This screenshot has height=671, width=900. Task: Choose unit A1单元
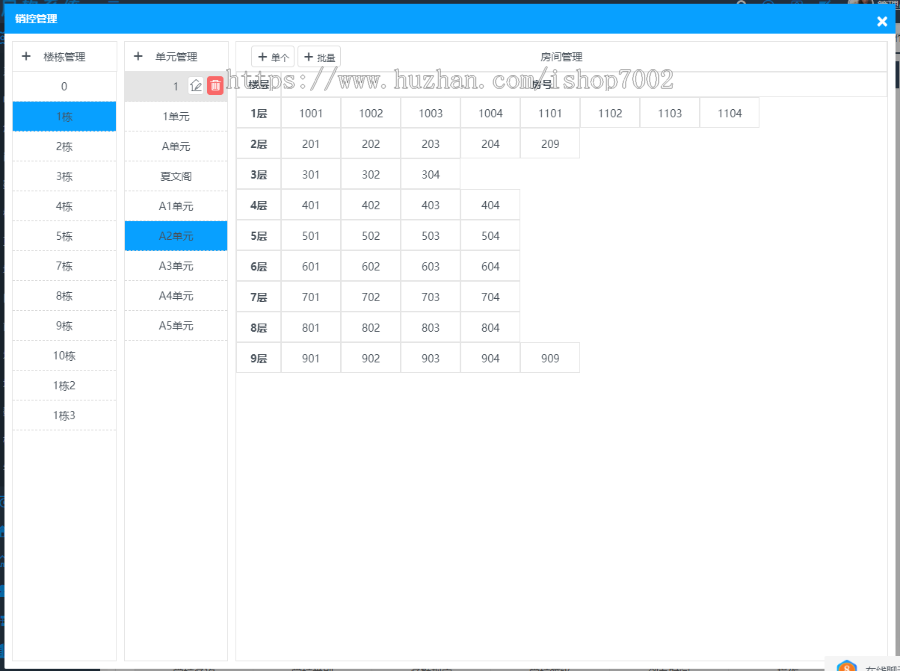pyautogui.click(x=176, y=206)
